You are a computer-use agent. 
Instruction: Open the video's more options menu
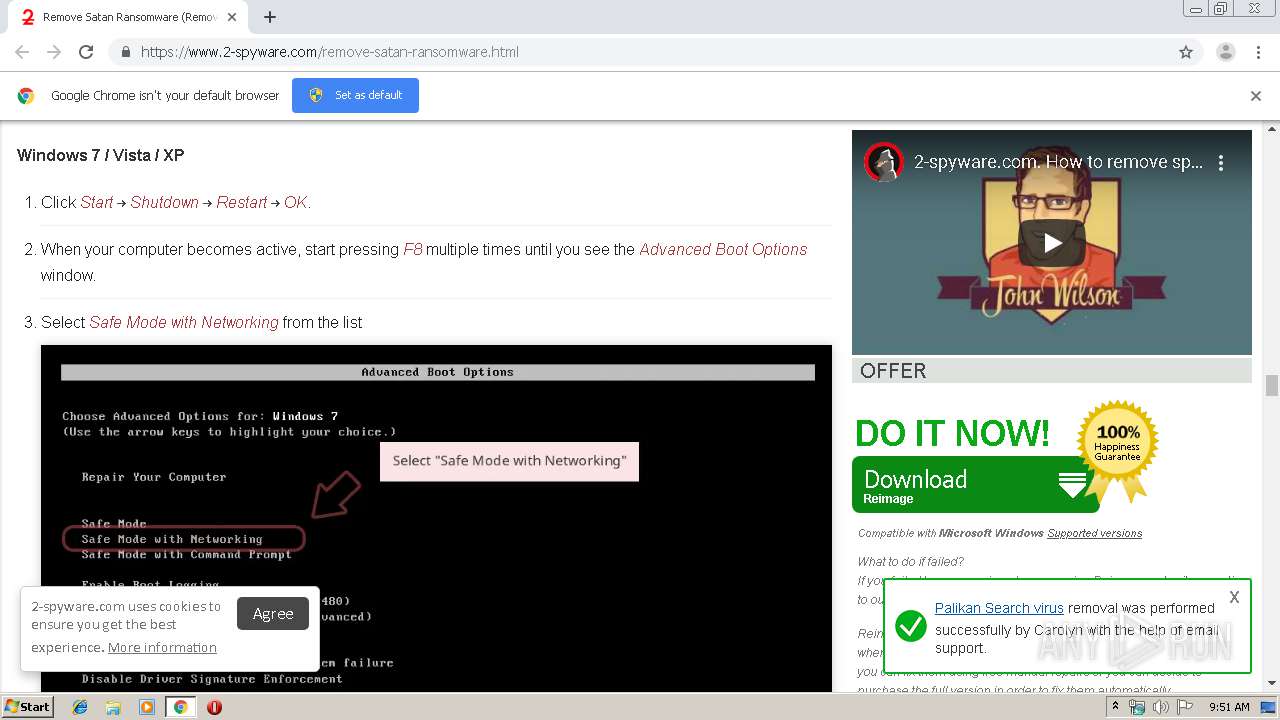tap(1221, 162)
